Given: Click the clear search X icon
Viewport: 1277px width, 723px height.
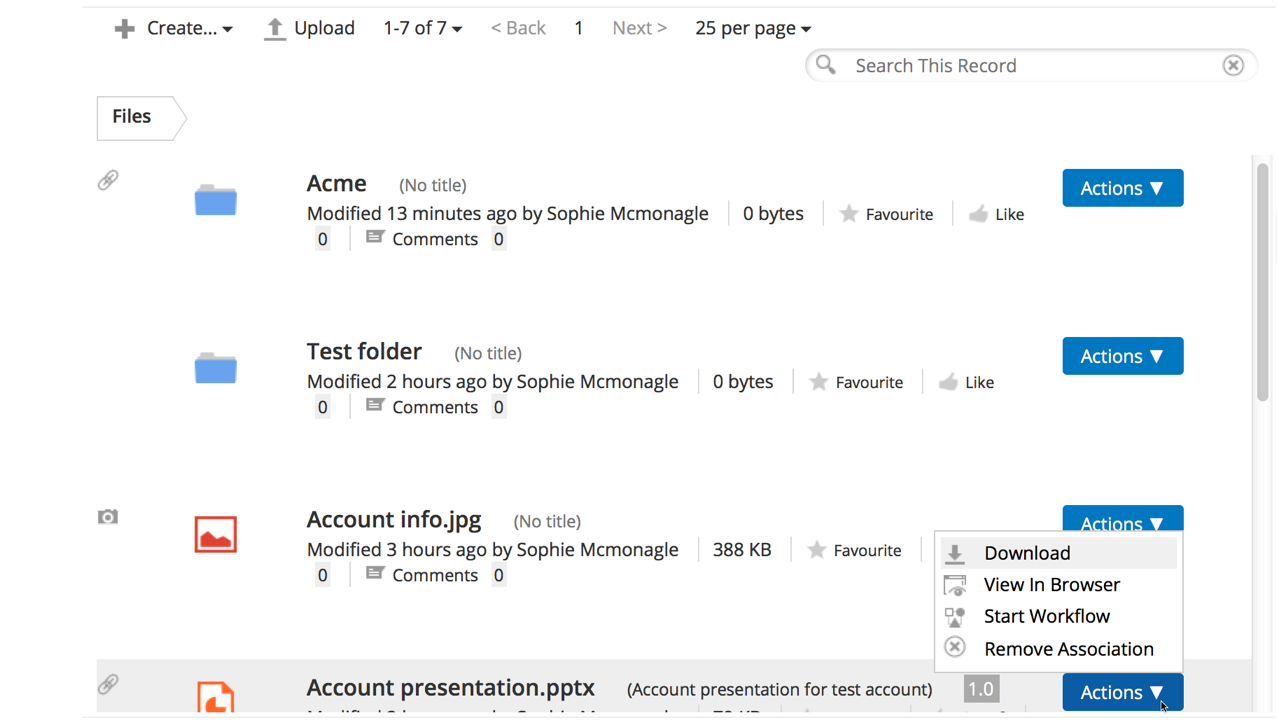Looking at the screenshot, I should (x=1232, y=65).
